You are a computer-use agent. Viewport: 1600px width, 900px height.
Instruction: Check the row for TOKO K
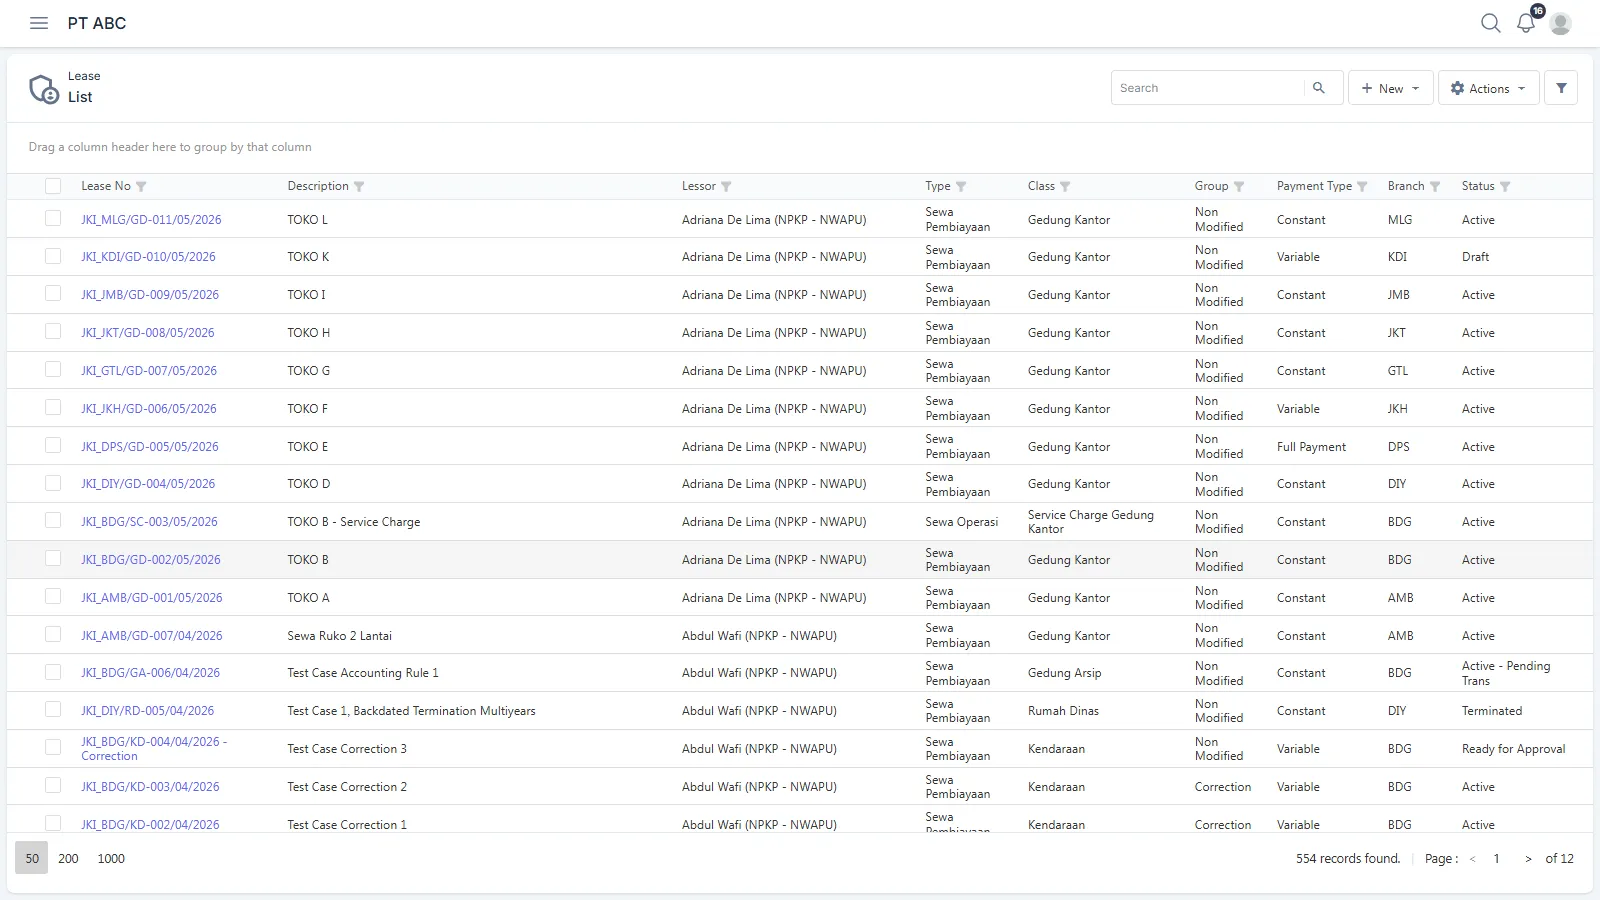[53, 256]
